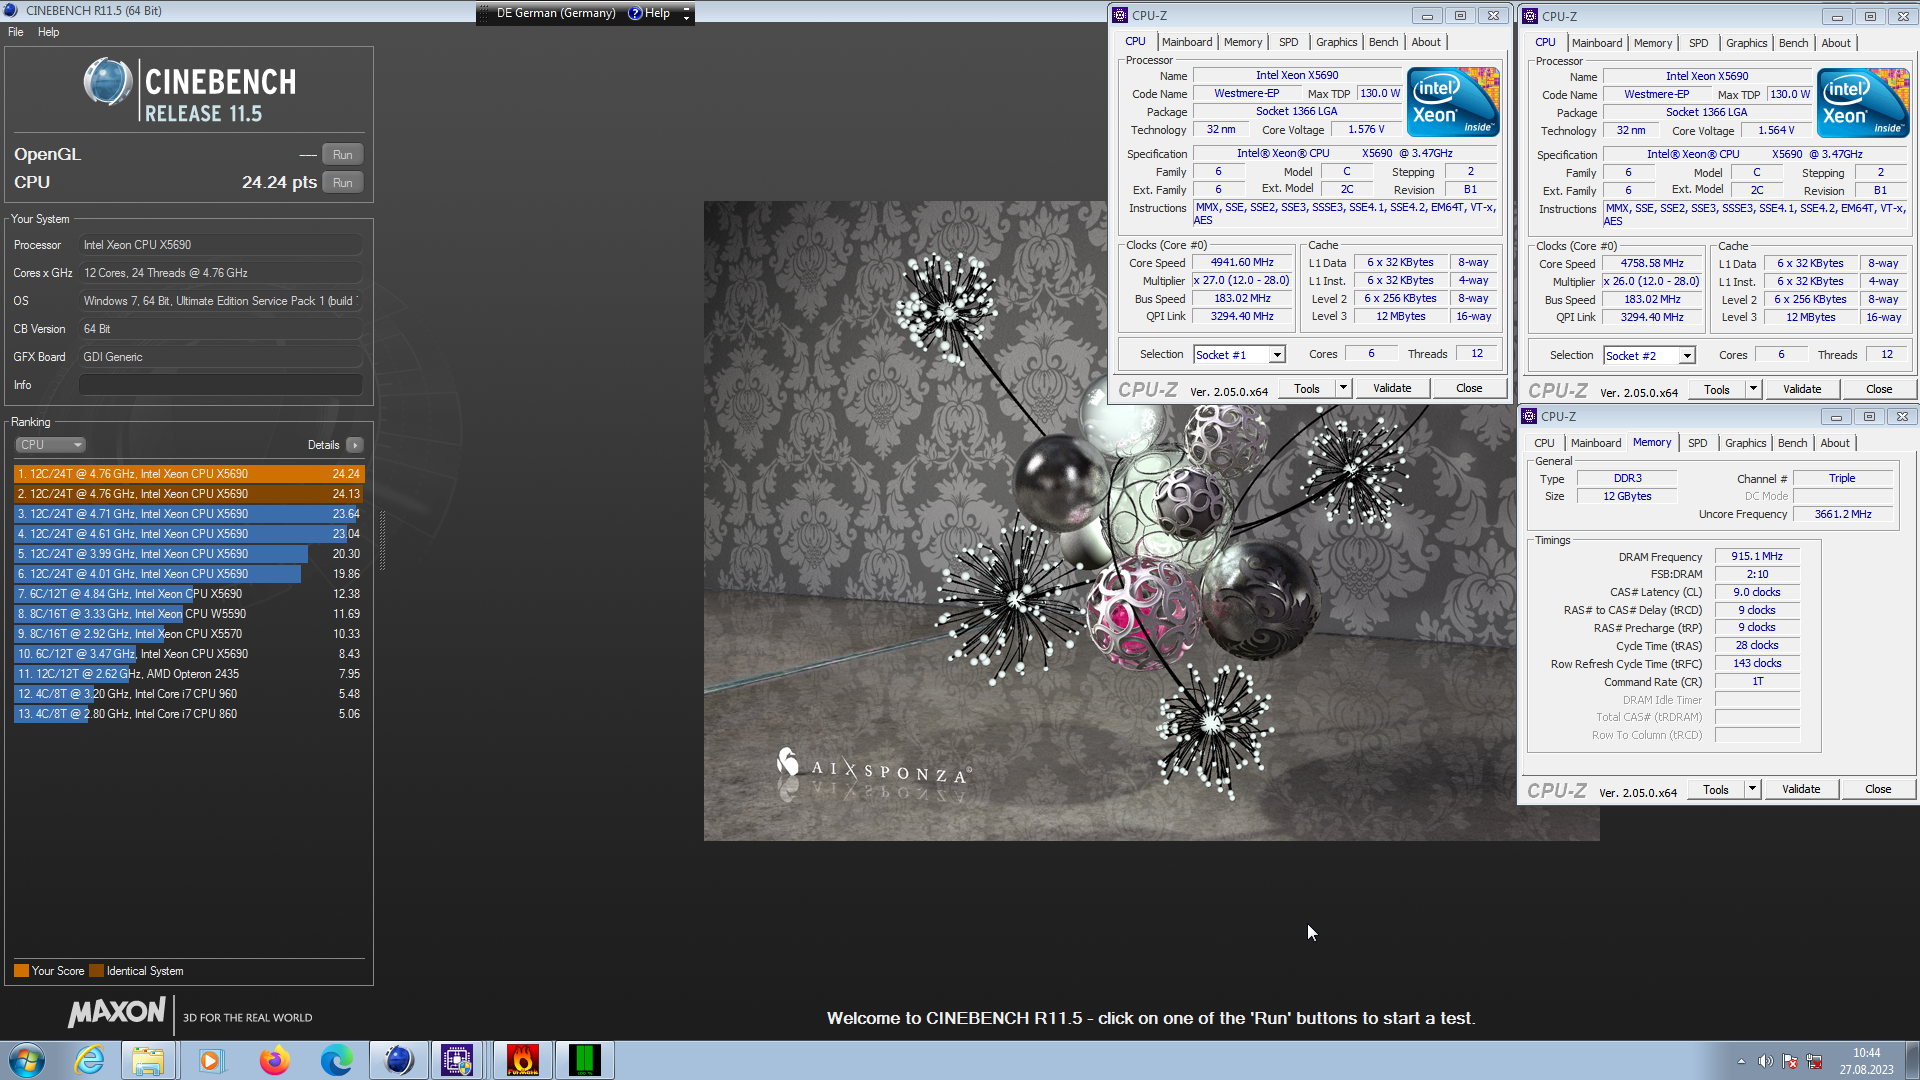Click Validate in Memory CPU-Z window

1801,789
